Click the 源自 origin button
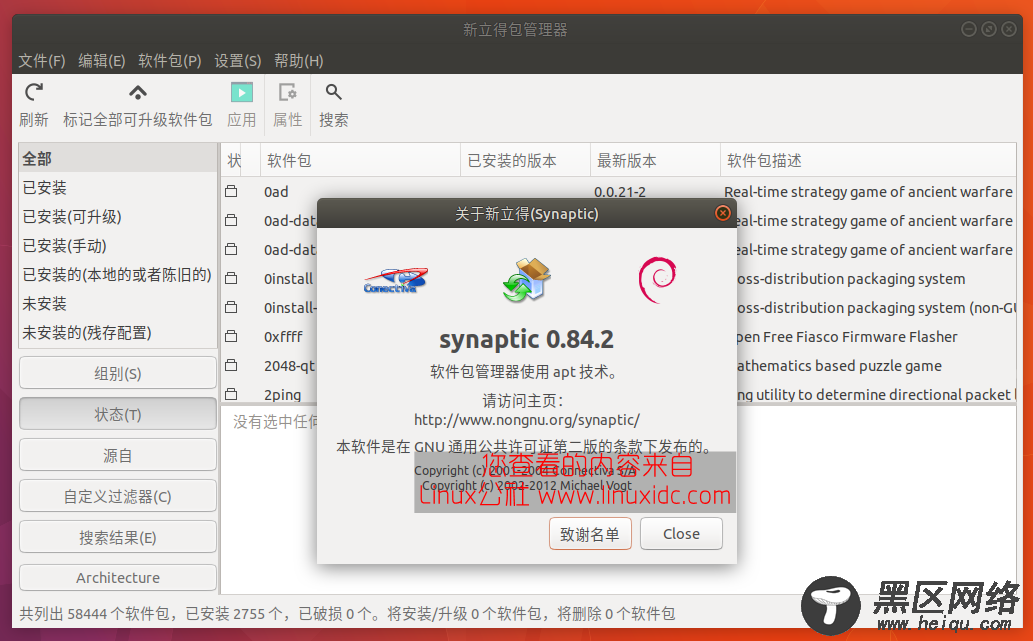This screenshot has width=1033, height=641. pos(118,455)
